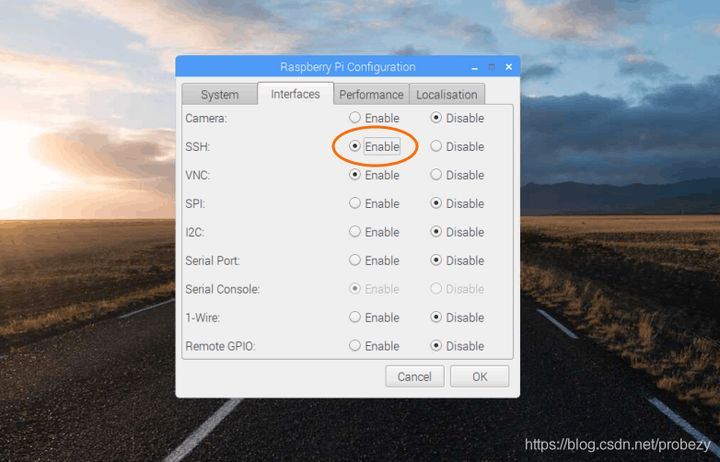
Task: Enable Remote GPIO radio button
Action: click(355, 345)
